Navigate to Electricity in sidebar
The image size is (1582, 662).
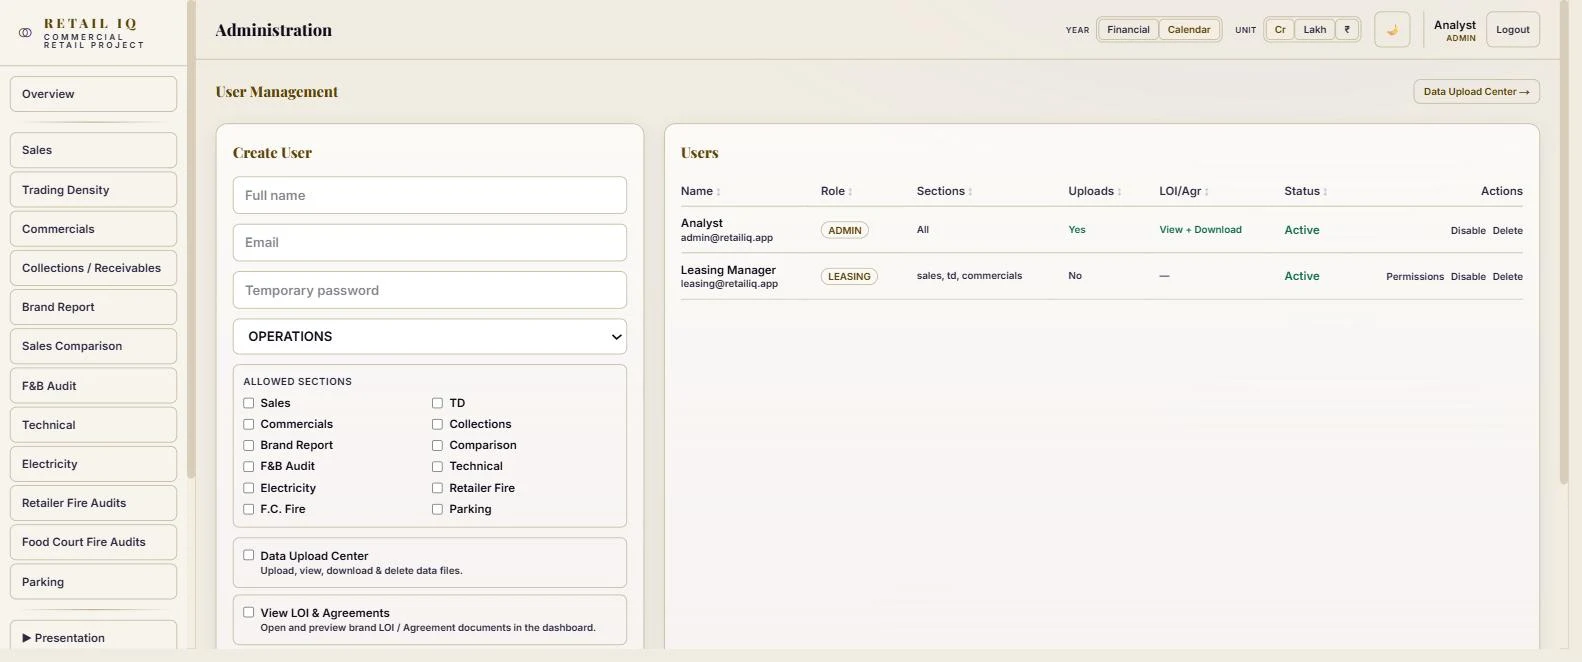[93, 464]
